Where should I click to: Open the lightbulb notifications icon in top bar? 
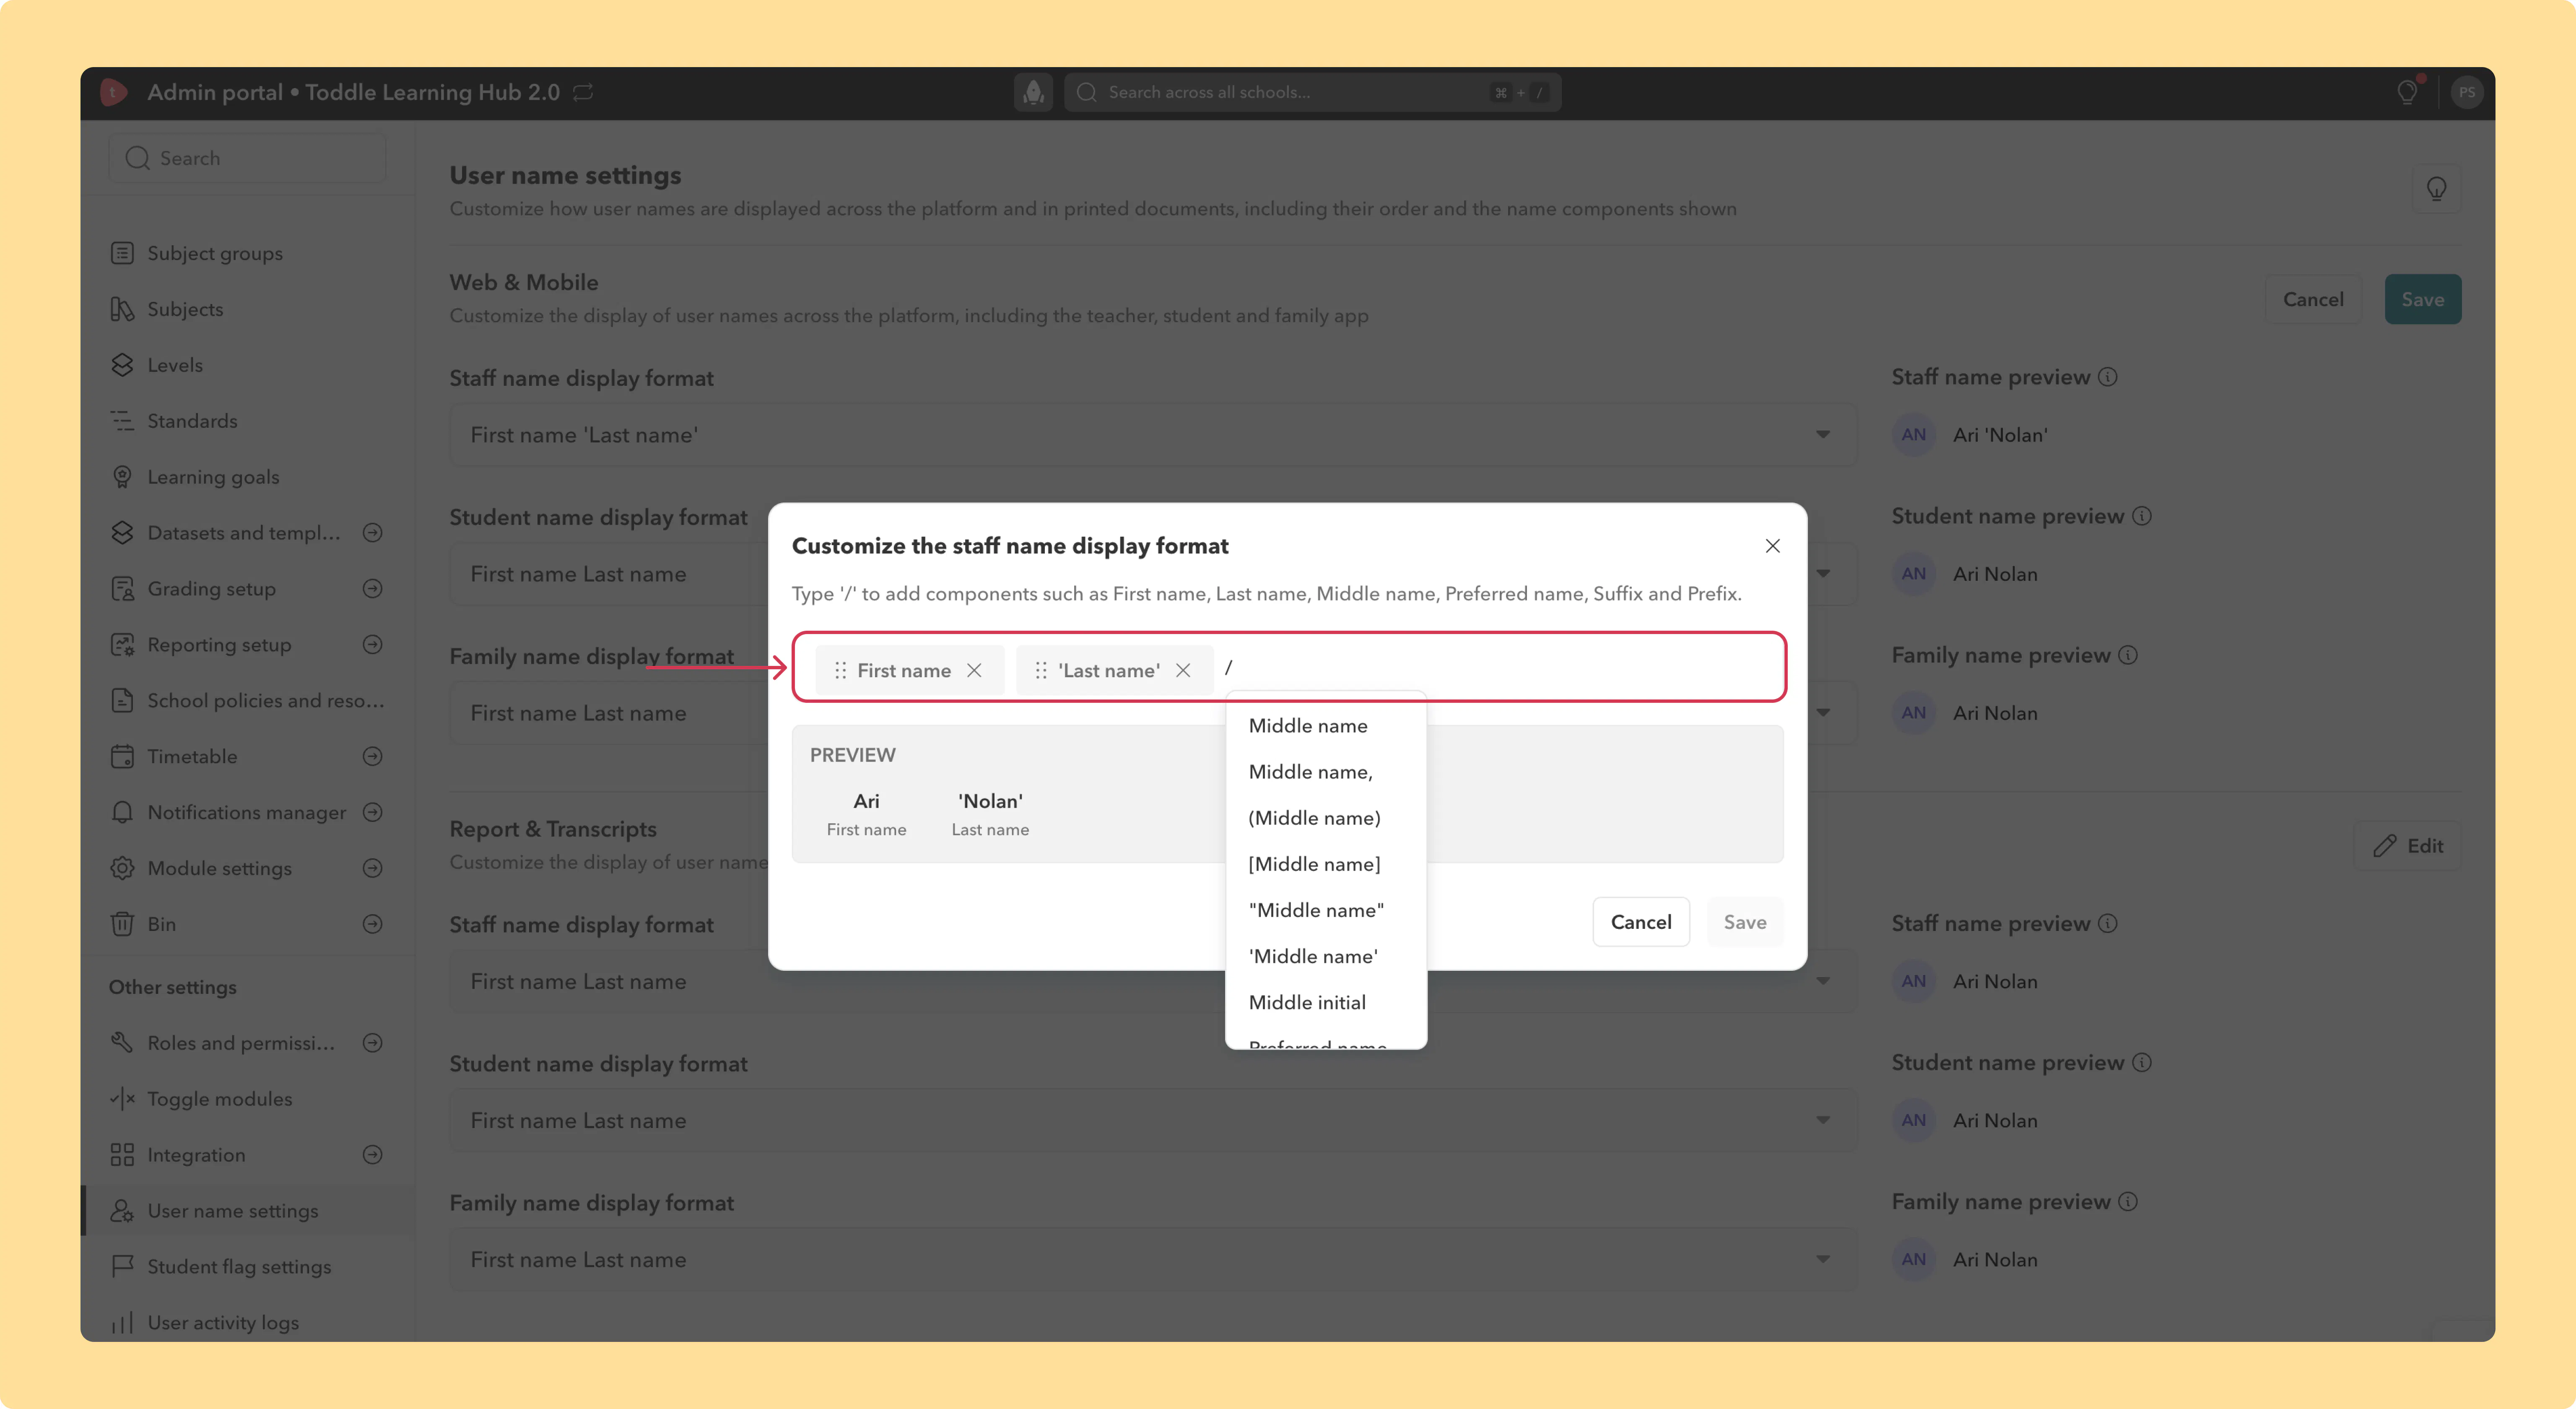click(2408, 92)
